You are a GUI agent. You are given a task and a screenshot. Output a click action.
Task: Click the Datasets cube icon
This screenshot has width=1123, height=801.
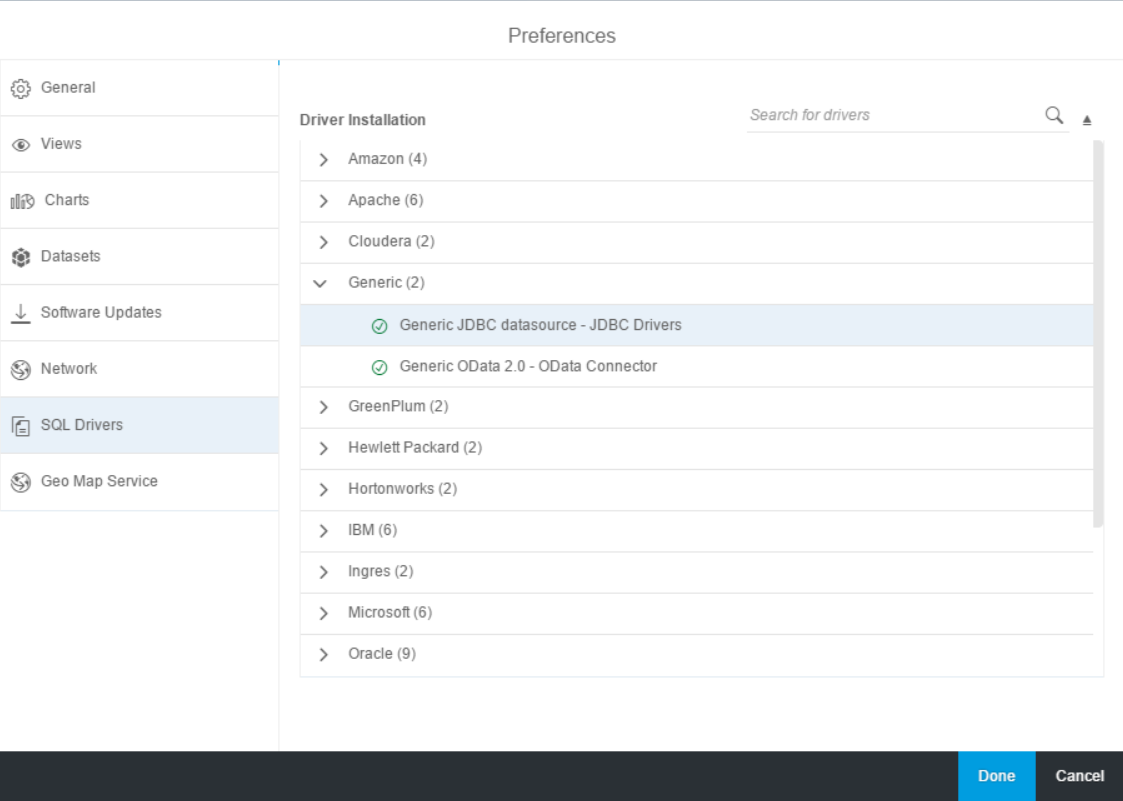click(x=21, y=257)
